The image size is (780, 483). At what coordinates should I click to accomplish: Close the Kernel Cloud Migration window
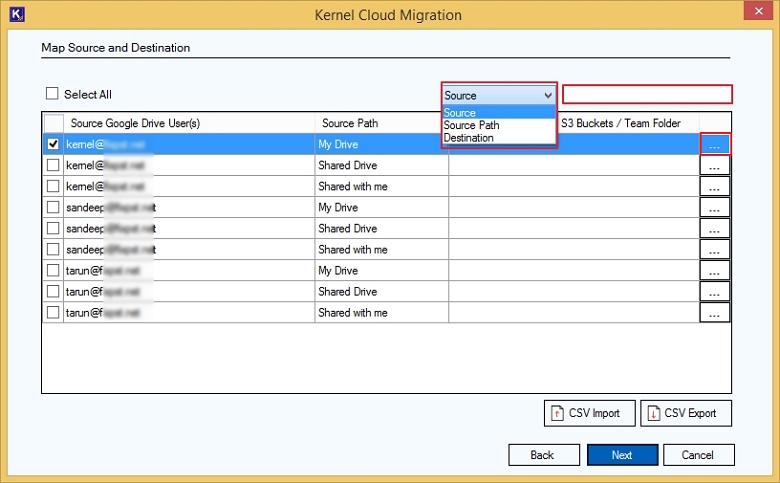point(758,11)
